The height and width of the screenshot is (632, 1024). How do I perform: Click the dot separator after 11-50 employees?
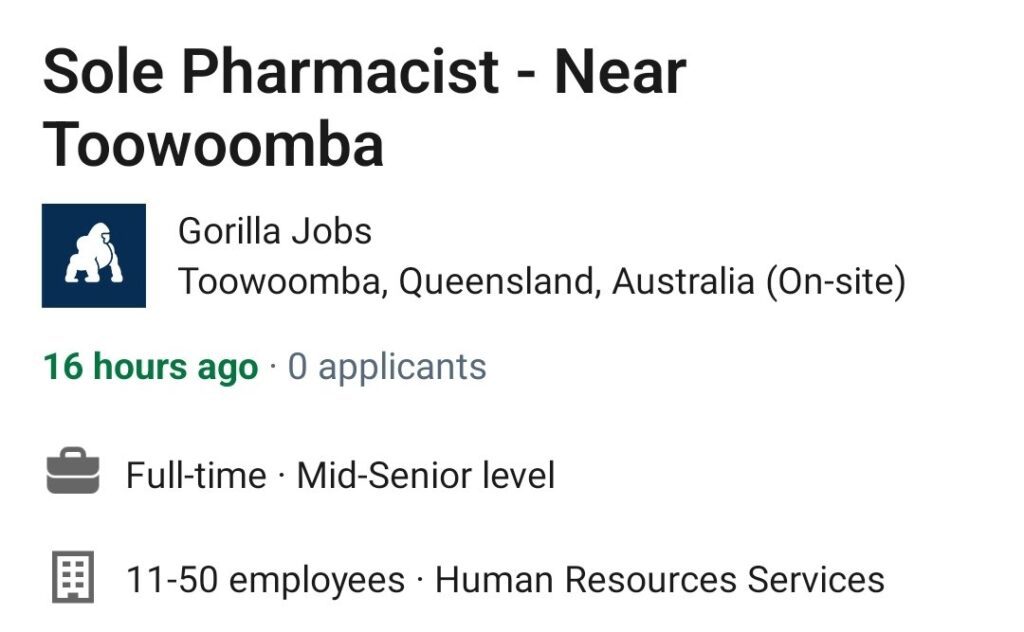[x=420, y=580]
